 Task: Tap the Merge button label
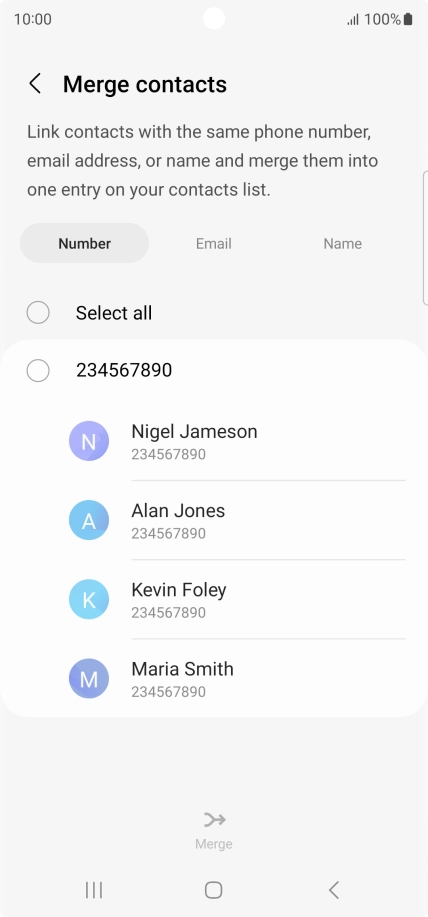(x=214, y=844)
